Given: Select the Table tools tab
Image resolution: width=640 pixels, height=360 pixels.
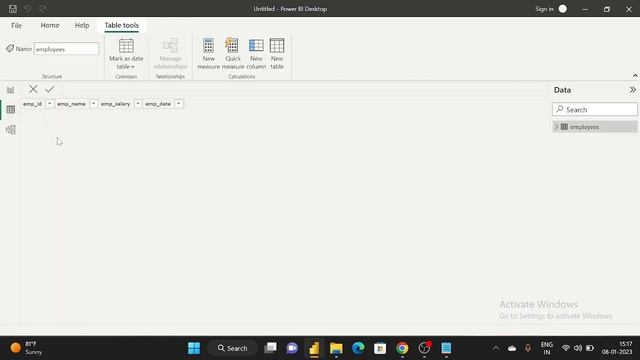Looking at the screenshot, I should click(x=122, y=25).
